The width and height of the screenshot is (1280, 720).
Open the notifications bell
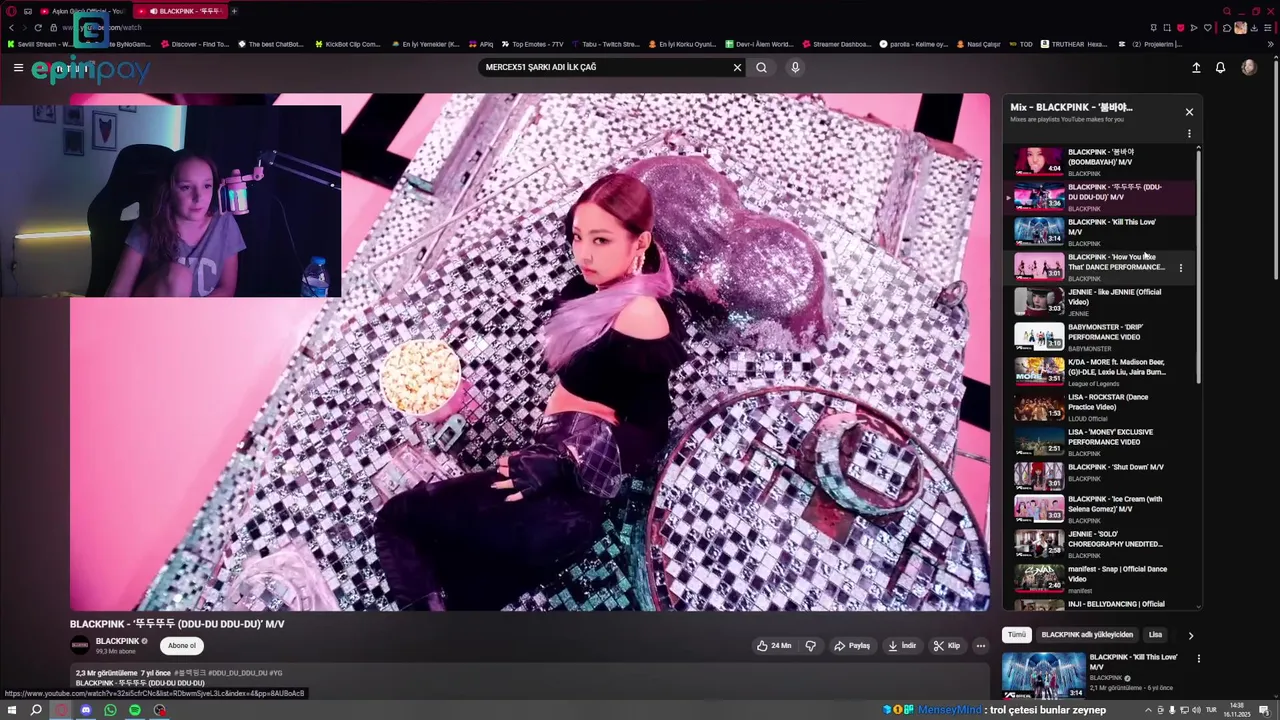(x=1220, y=68)
